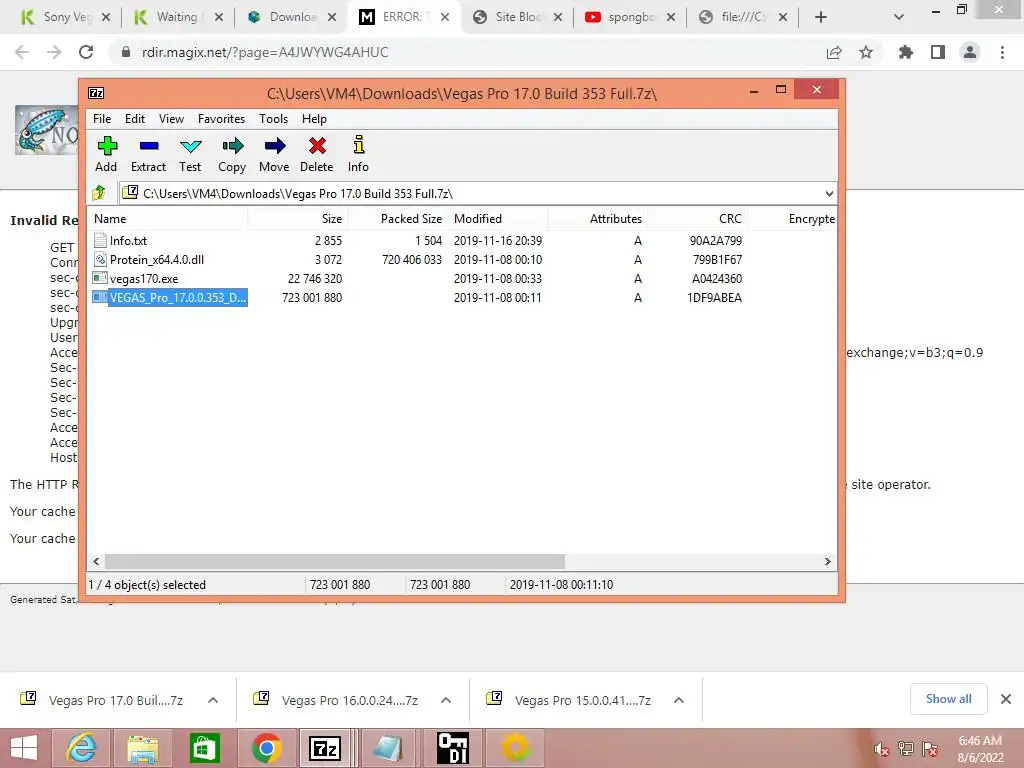Click the 7-Zip taskbar icon
1024x768 pixels.
(x=326, y=748)
